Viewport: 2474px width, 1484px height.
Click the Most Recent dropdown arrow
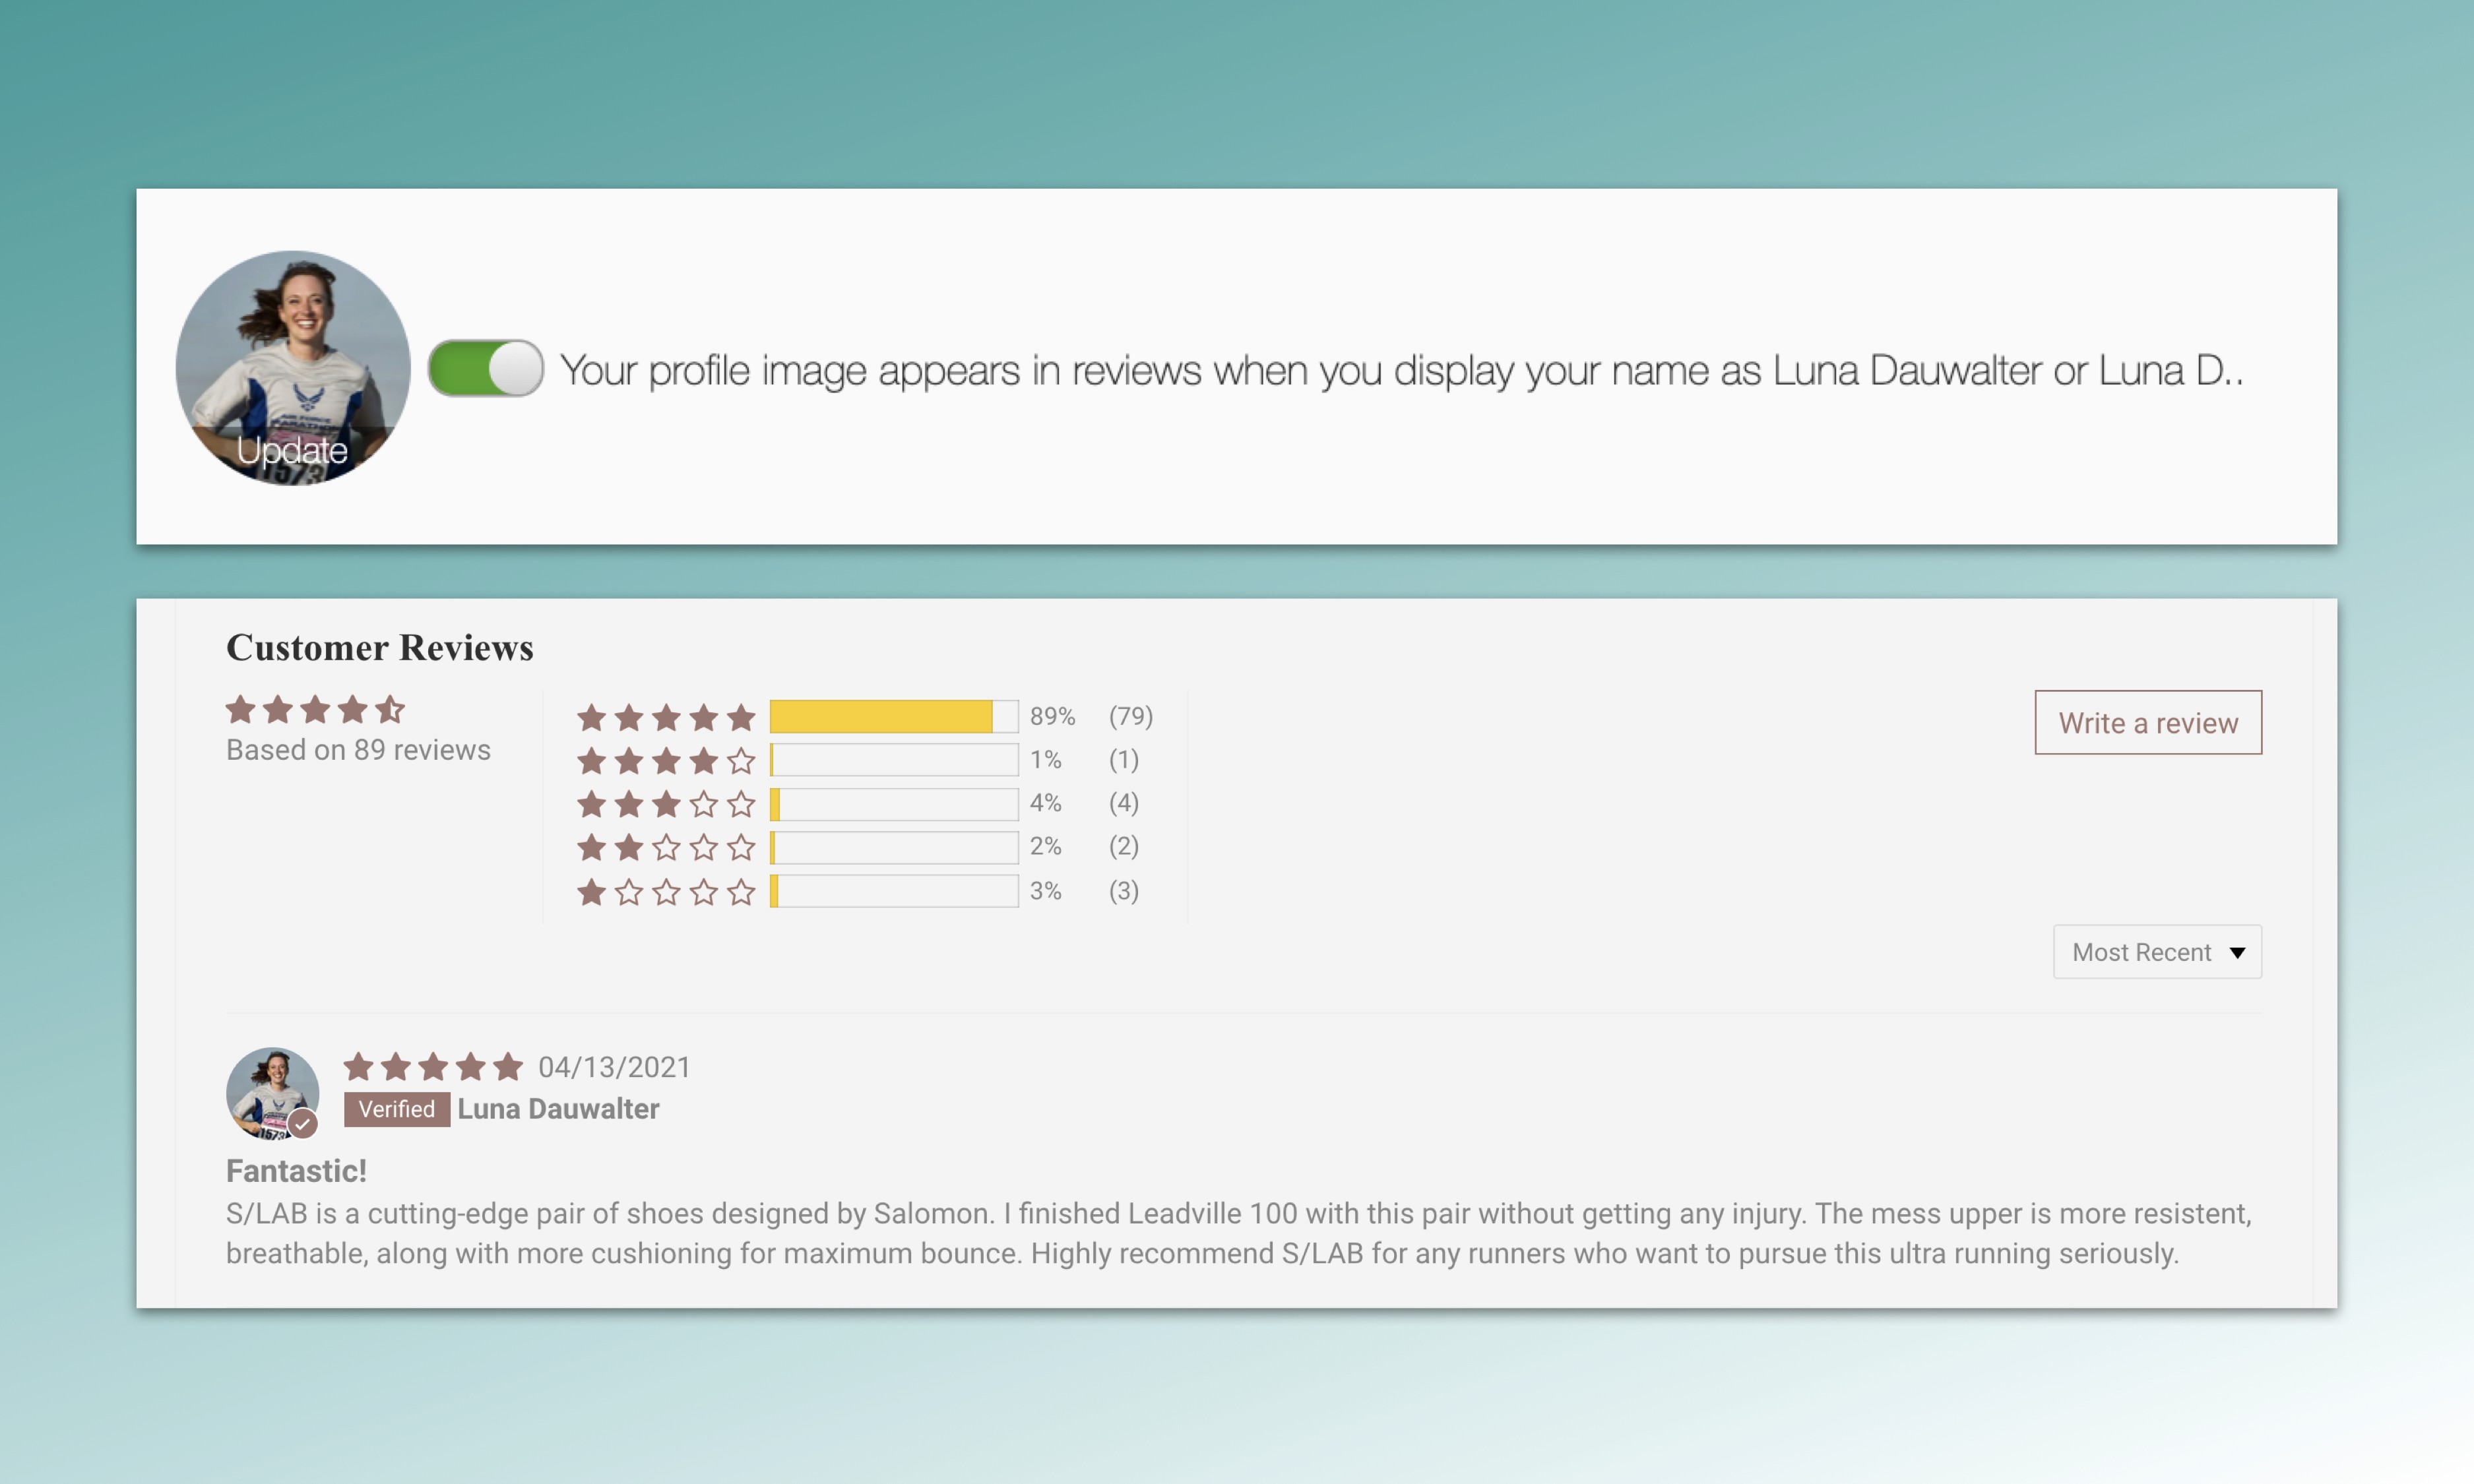pyautogui.click(x=2237, y=953)
